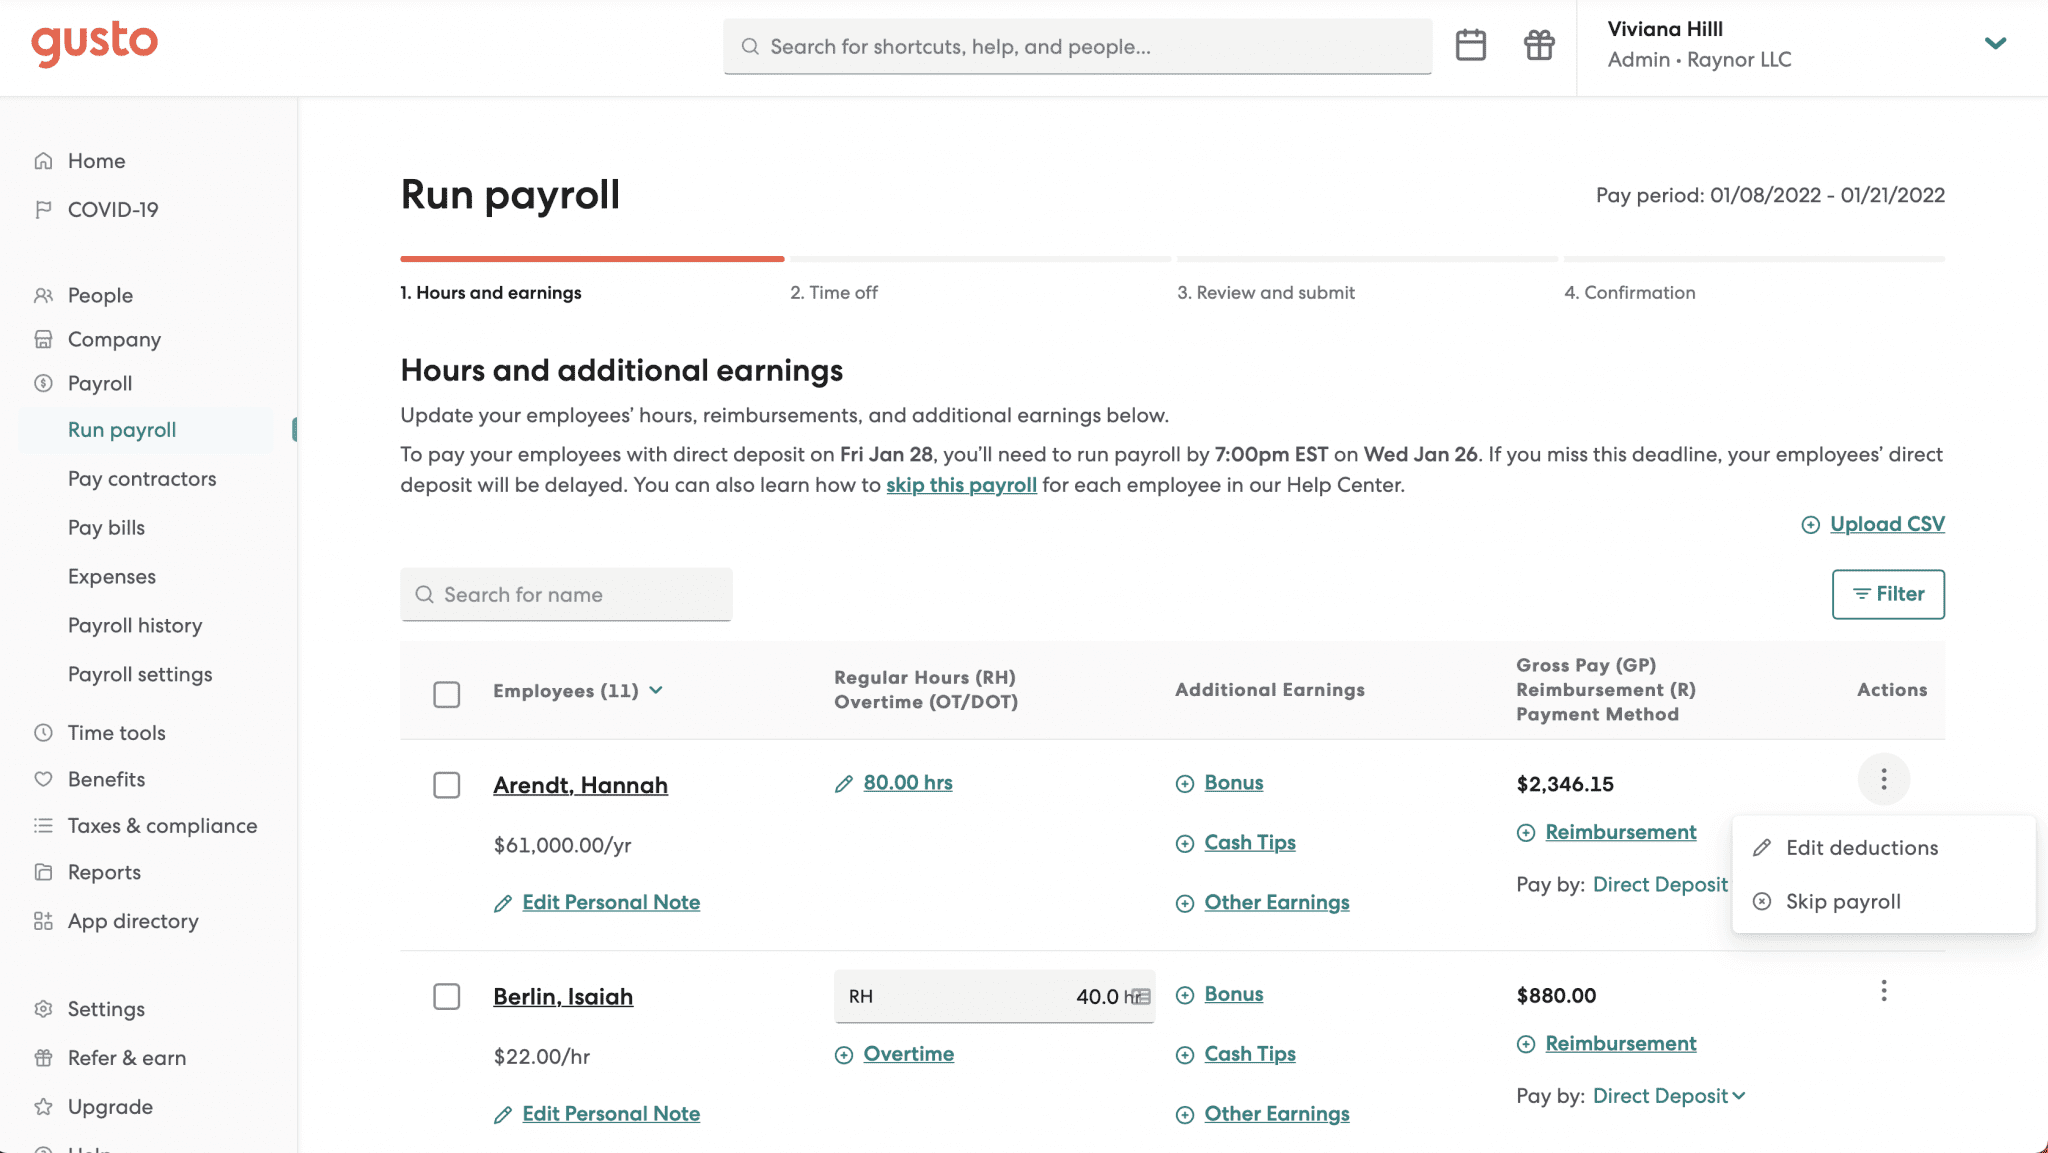2048x1153 pixels.
Task: Check the select-all employees checkbox
Action: click(447, 692)
